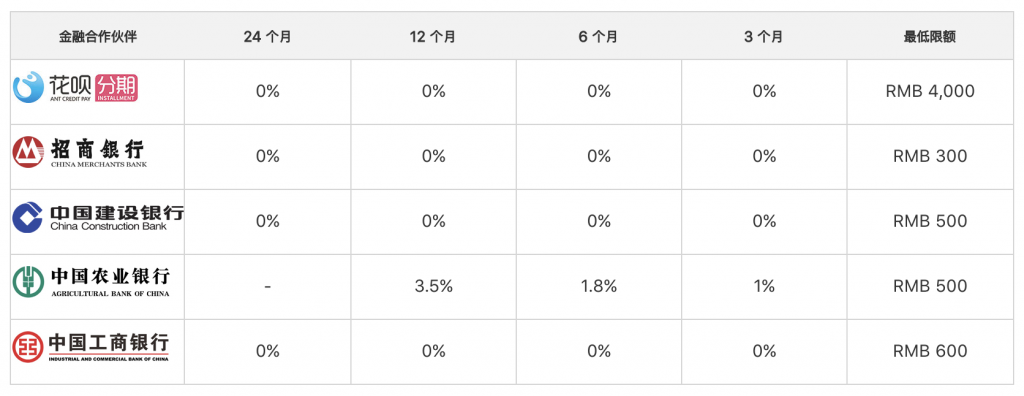This screenshot has width=1024, height=396.
Task: Click the 3.5% rate for Agricultural Bank
Action: [434, 286]
